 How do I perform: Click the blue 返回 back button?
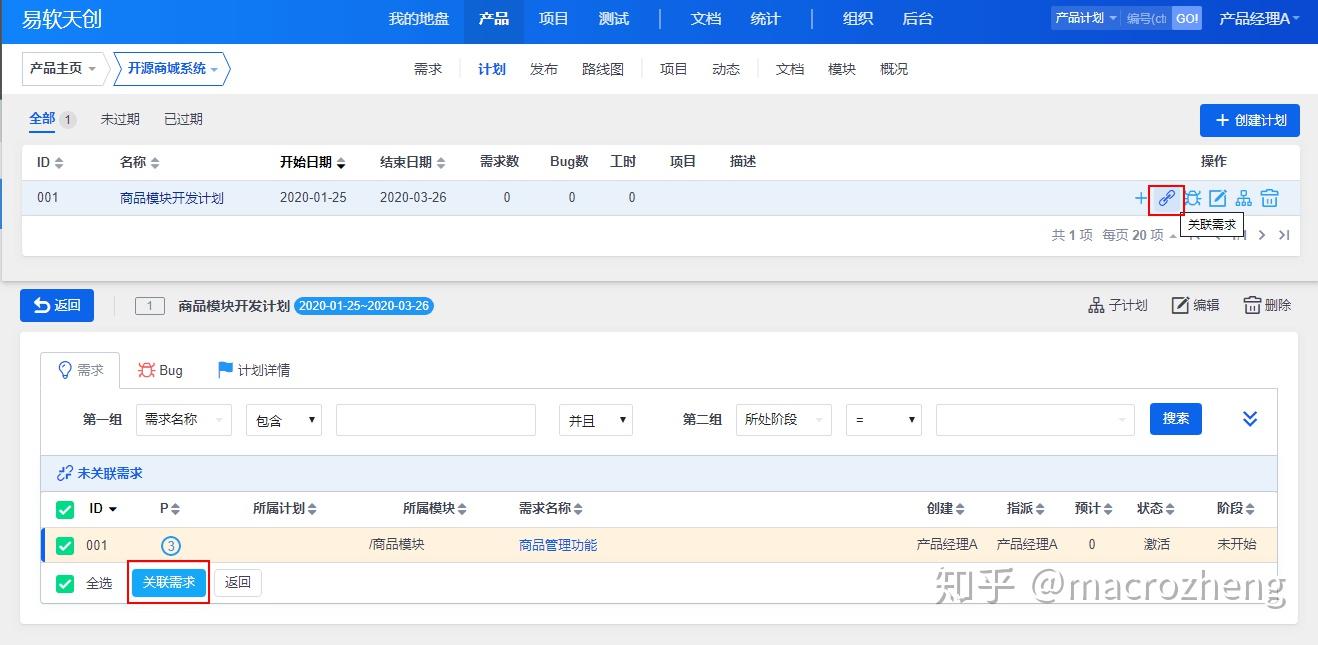pos(57,306)
